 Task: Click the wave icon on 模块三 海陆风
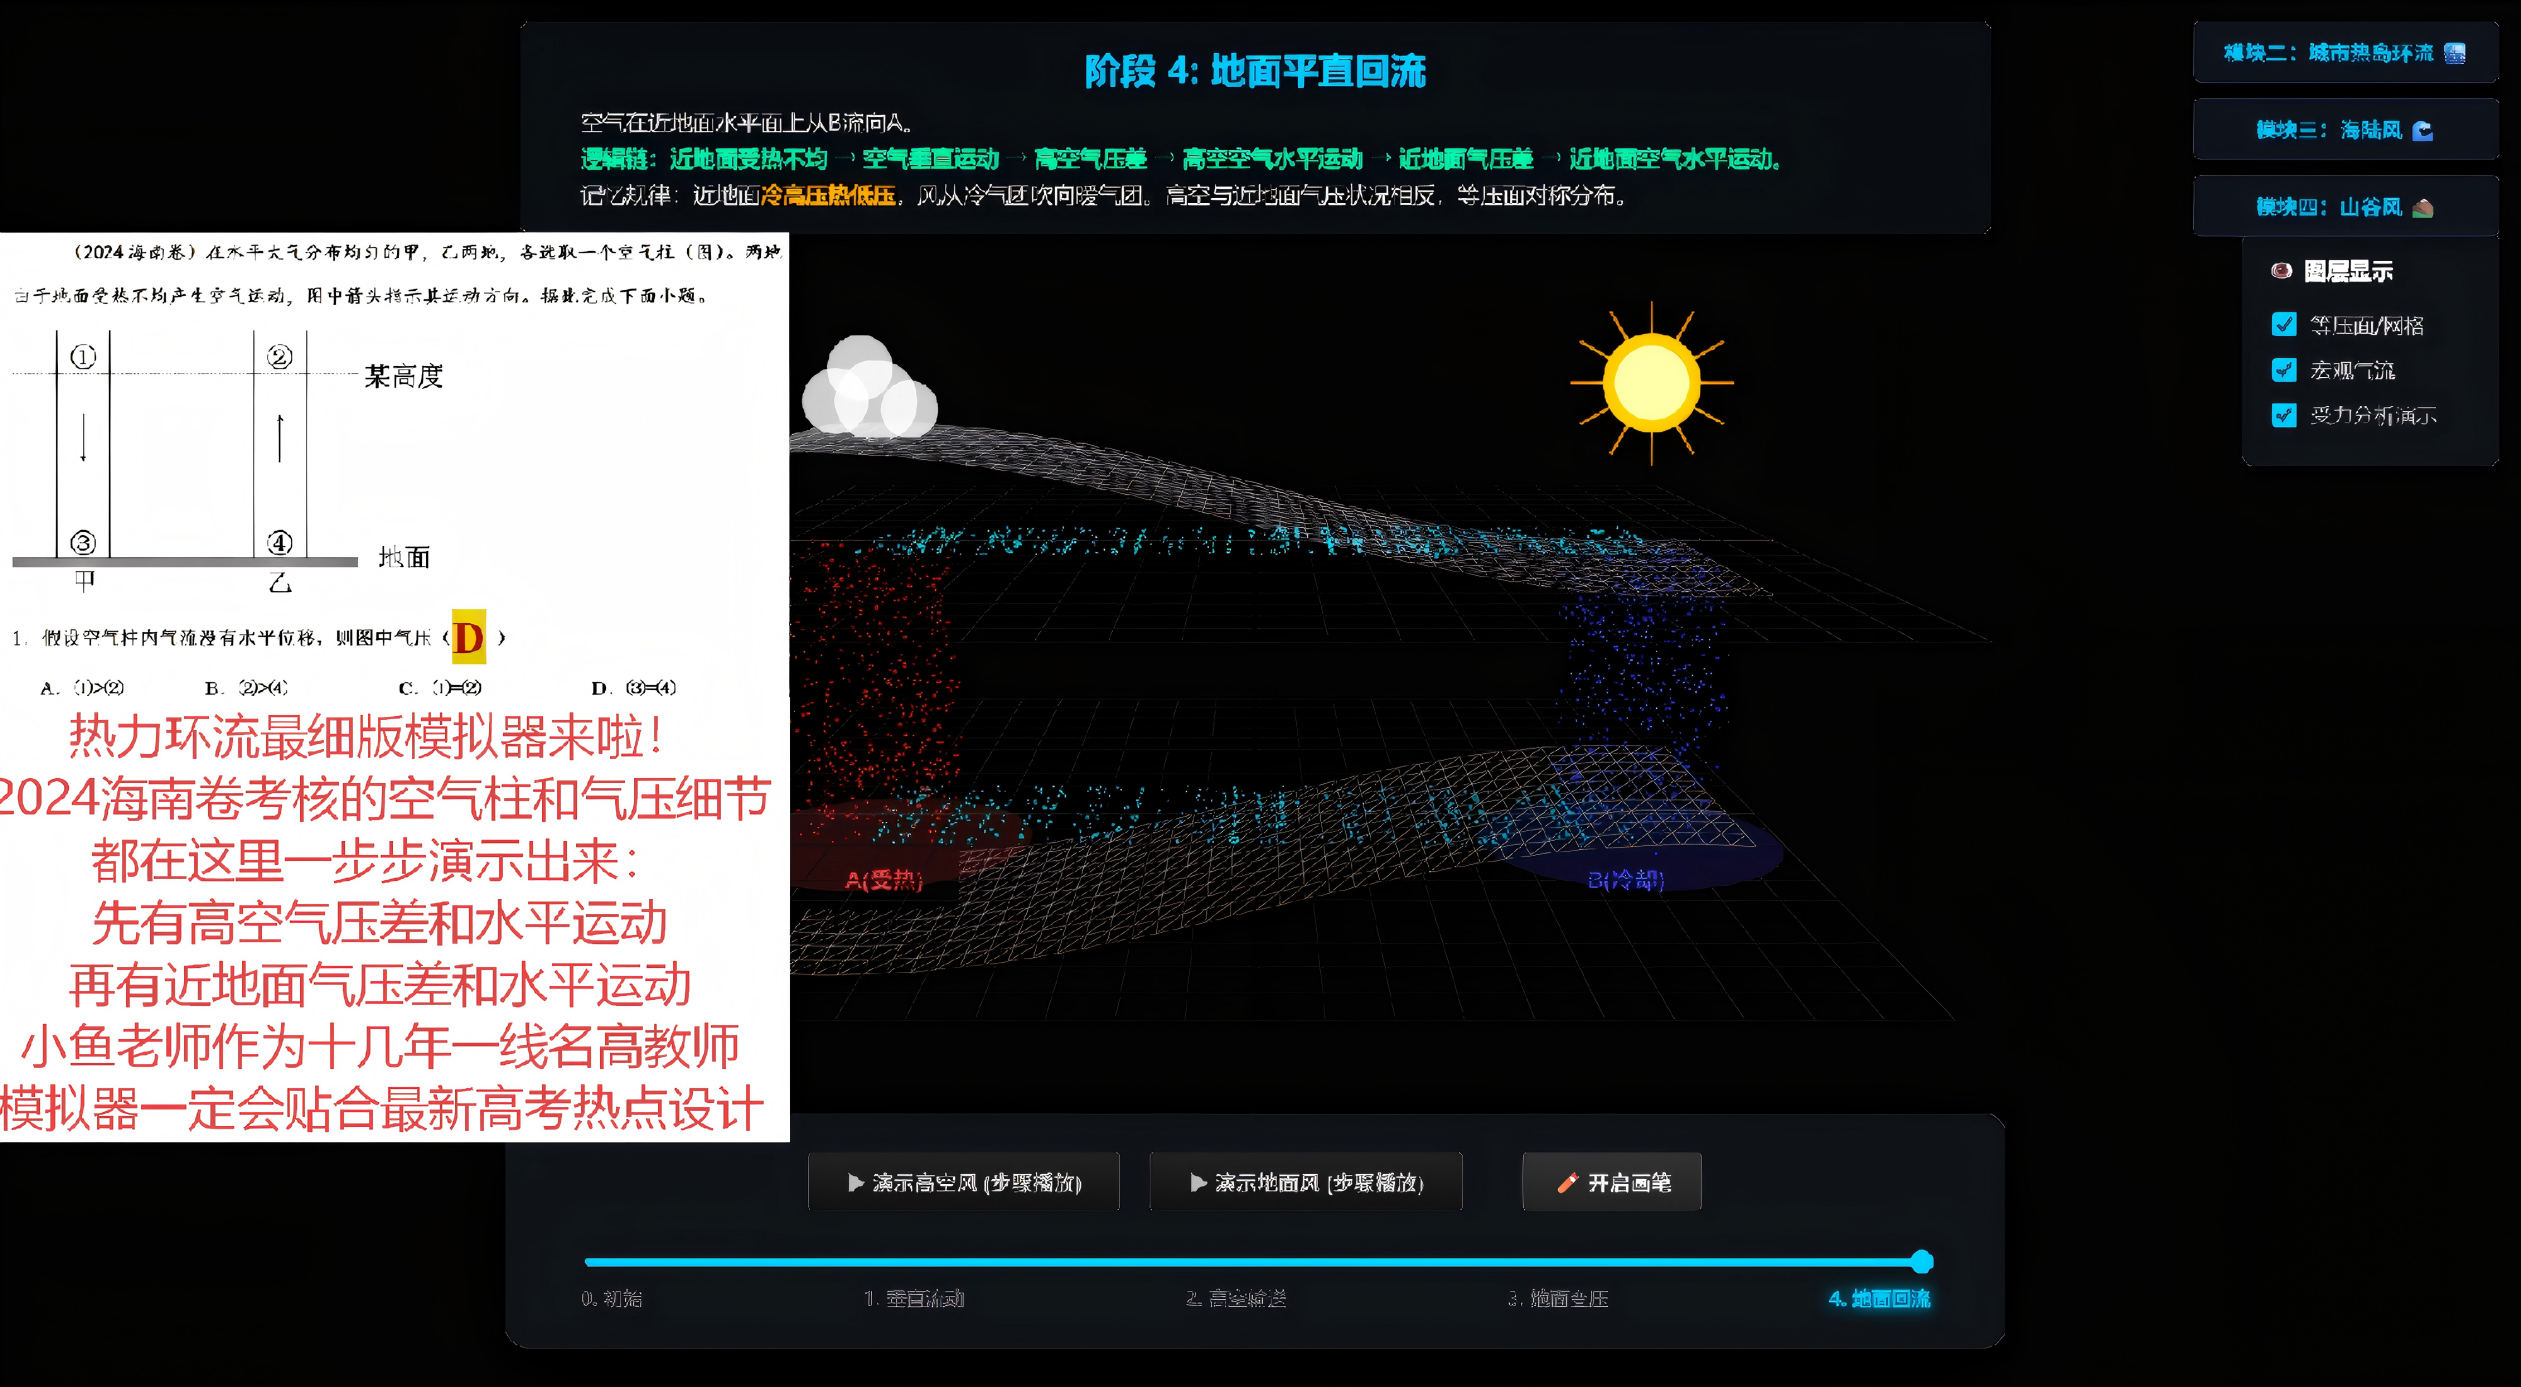2423,131
